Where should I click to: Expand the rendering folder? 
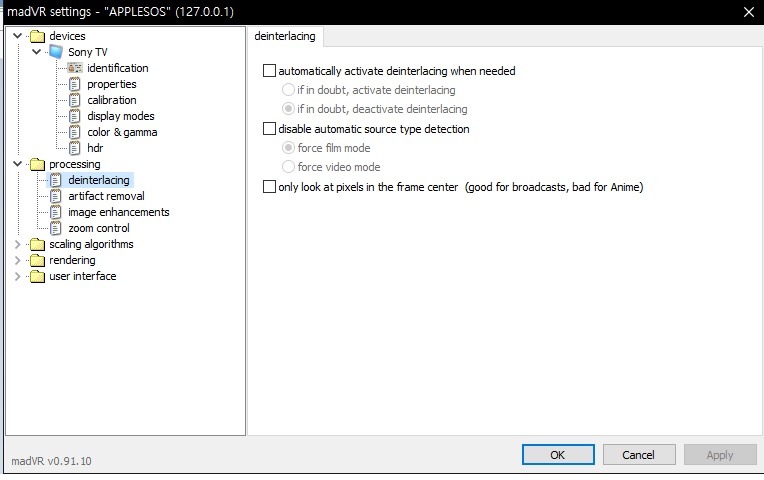[17, 260]
